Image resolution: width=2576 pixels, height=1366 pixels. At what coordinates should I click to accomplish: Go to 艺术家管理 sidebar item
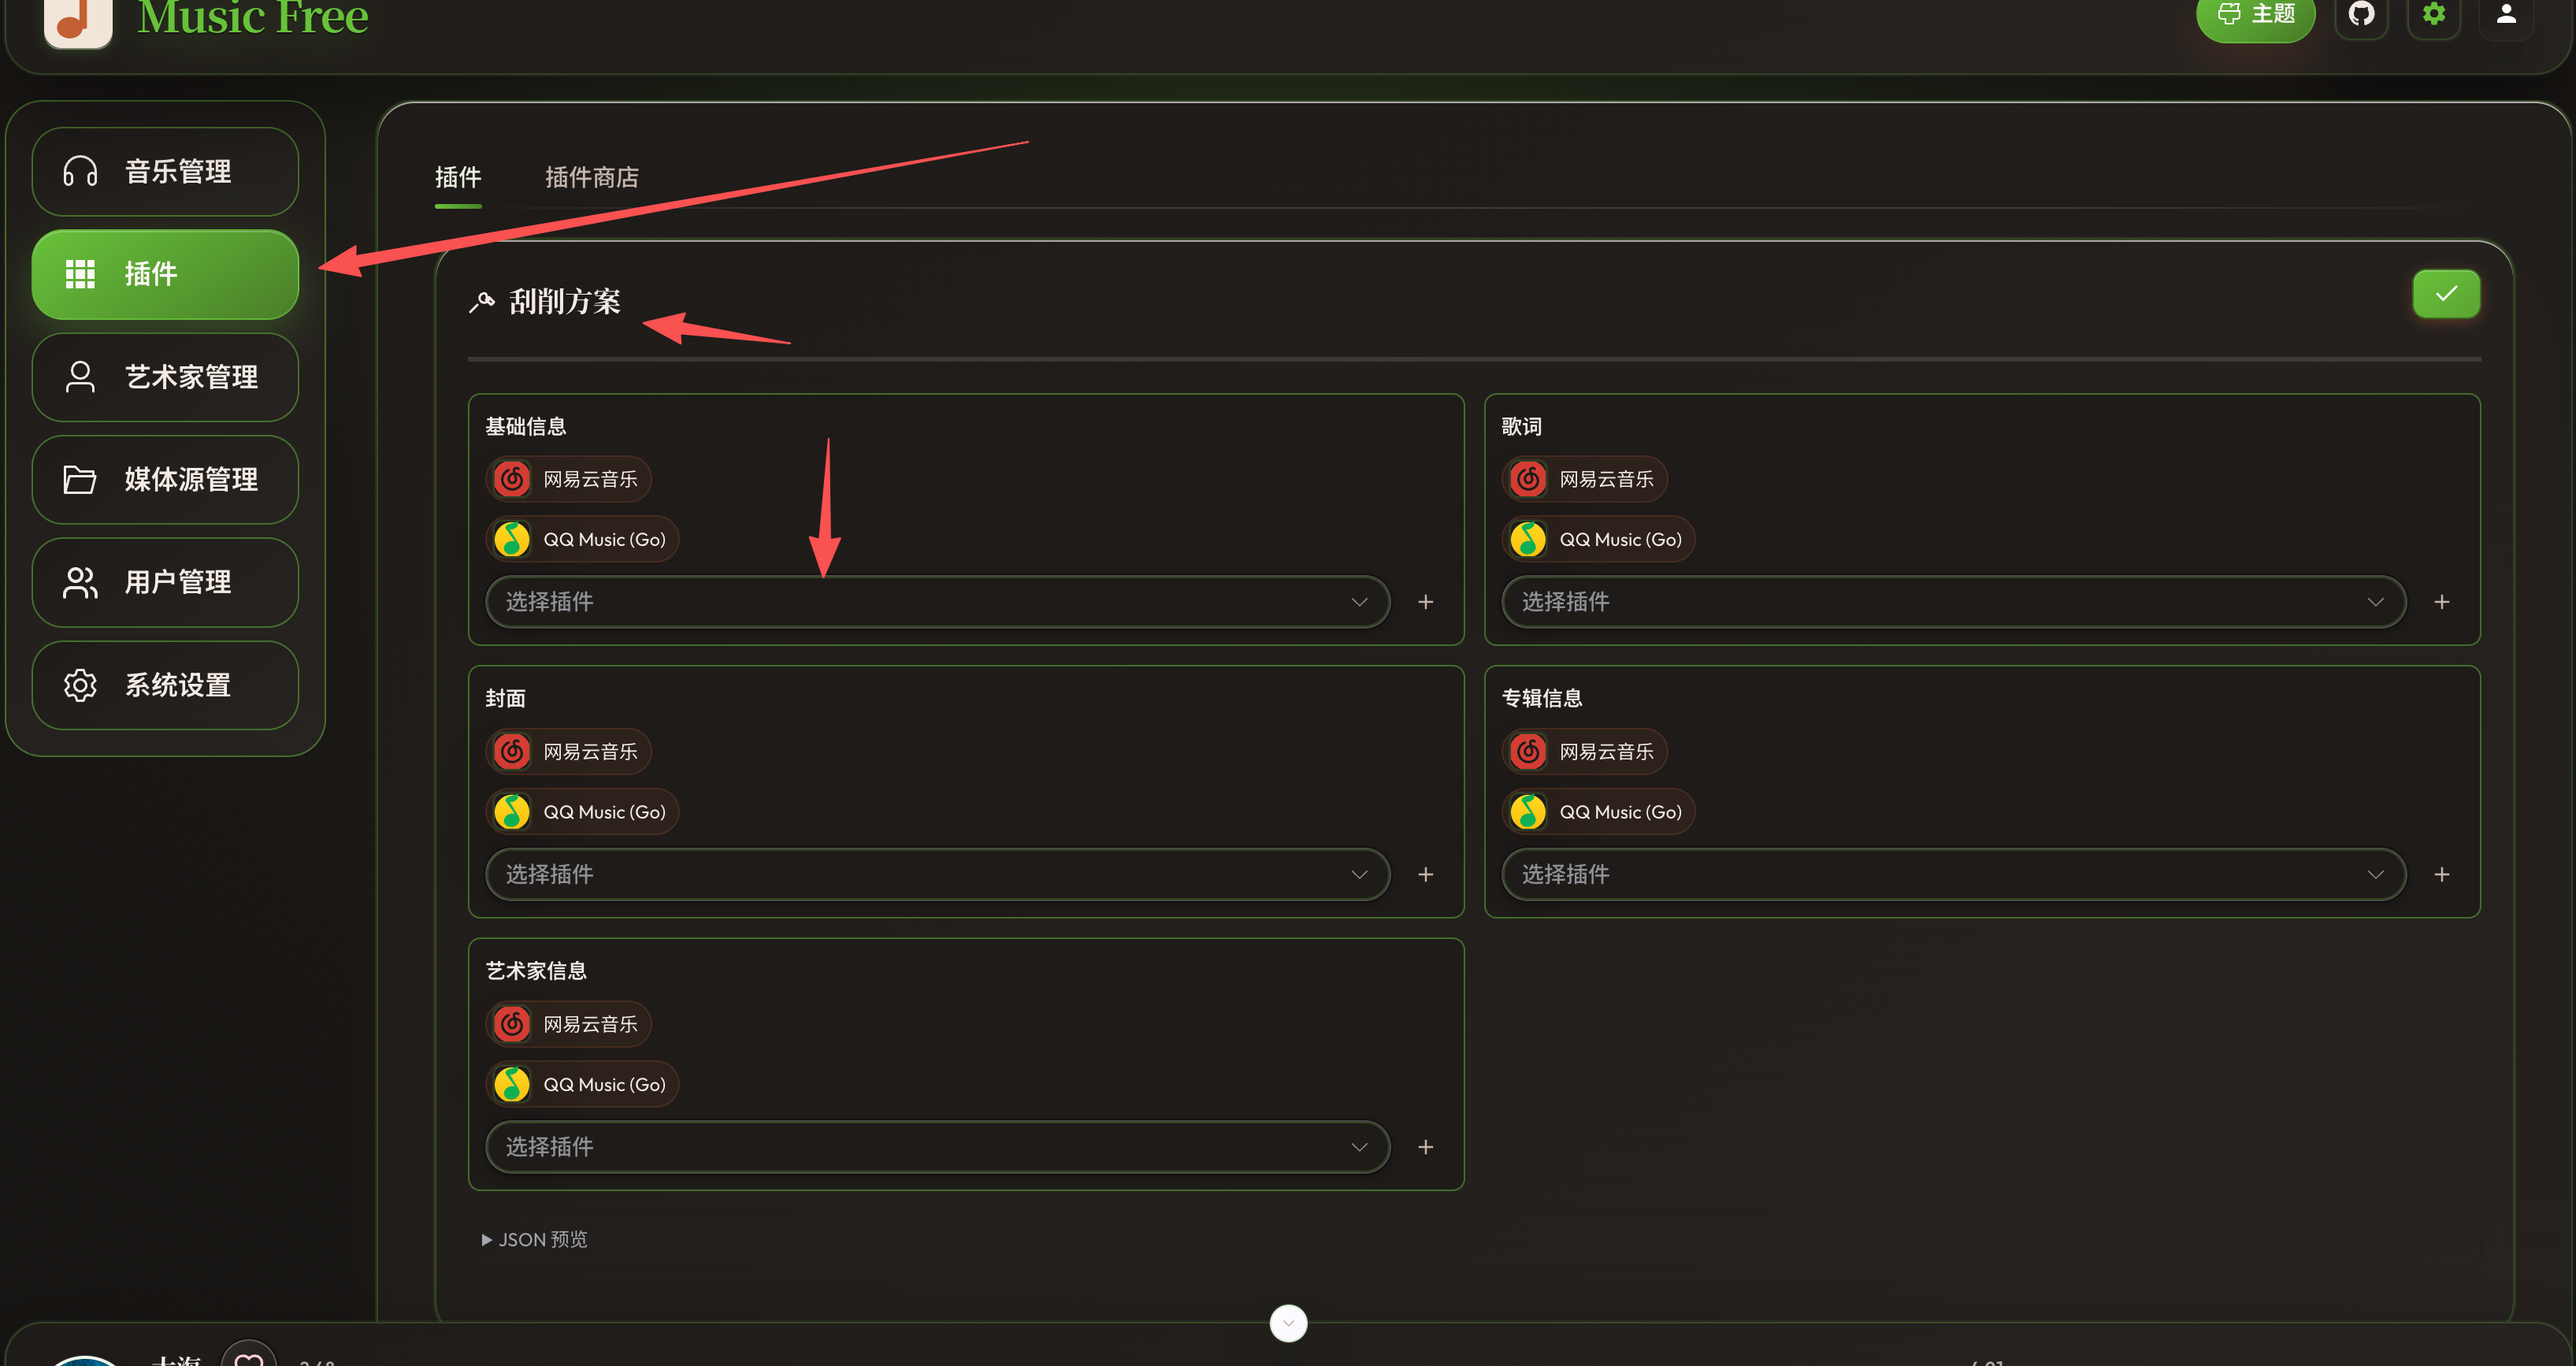[165, 377]
